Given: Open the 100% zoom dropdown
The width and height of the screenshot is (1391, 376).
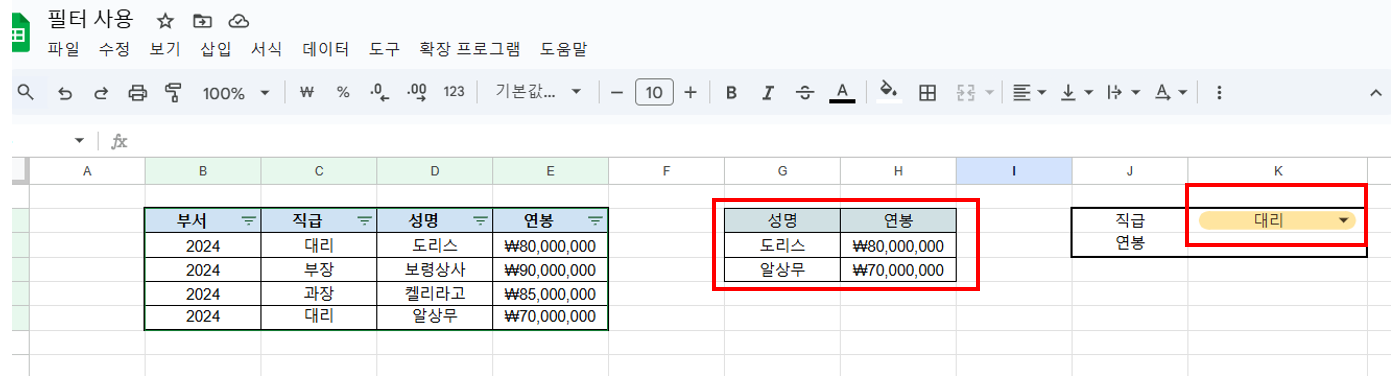Looking at the screenshot, I should [x=236, y=93].
